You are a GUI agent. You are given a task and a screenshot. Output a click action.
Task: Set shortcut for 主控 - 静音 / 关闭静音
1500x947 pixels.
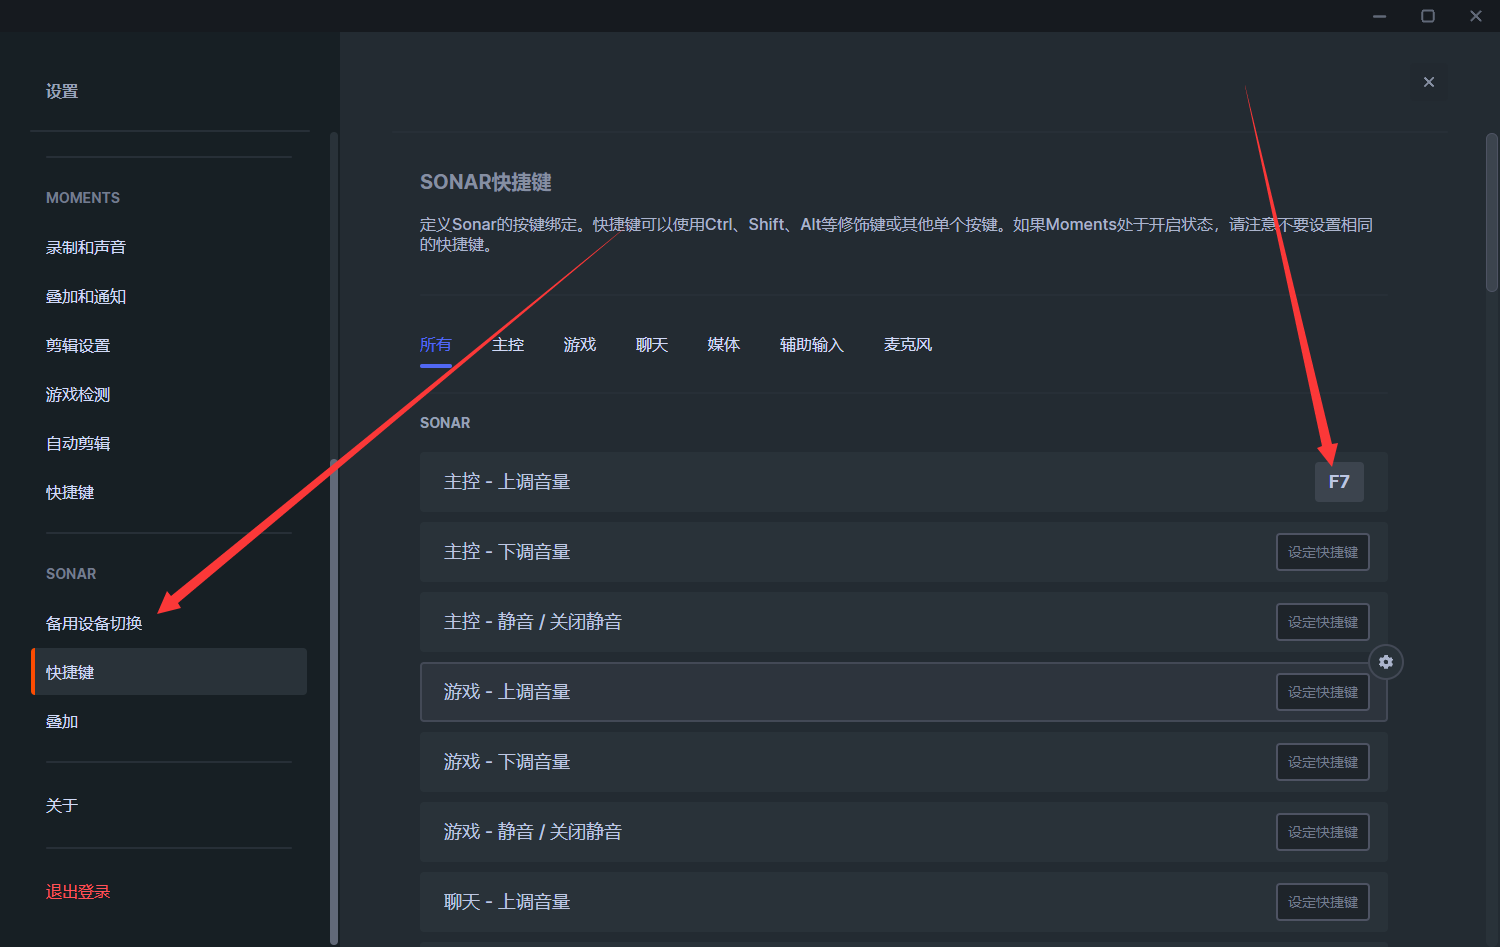(1323, 622)
